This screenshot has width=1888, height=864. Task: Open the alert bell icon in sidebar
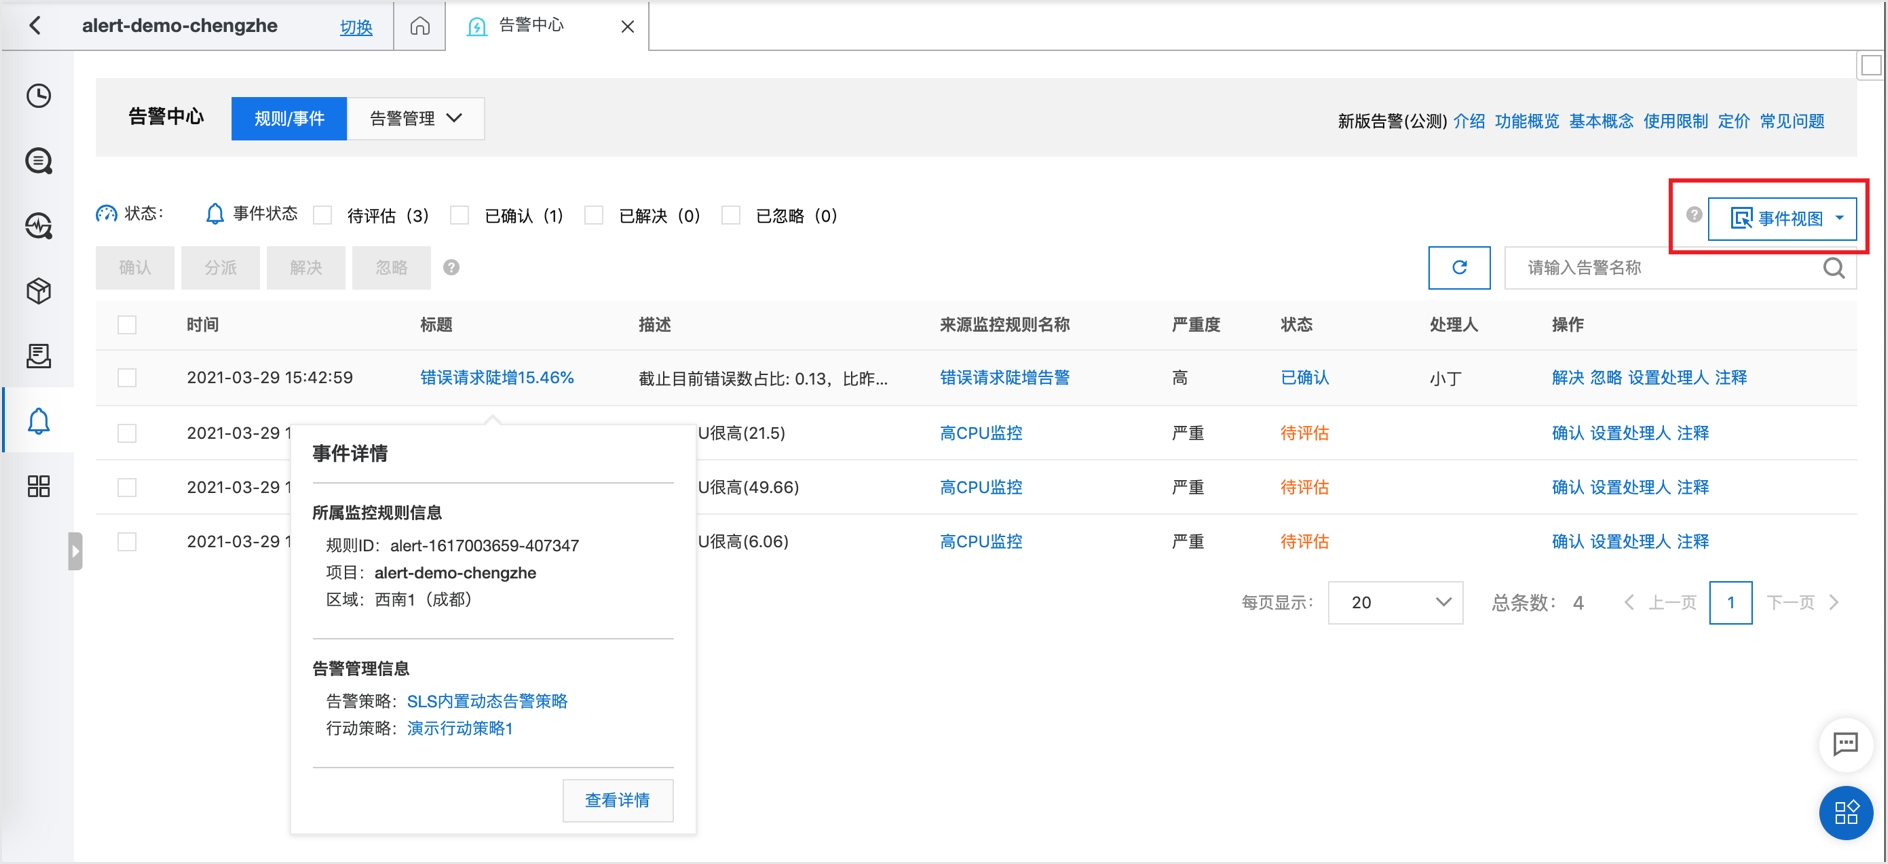[x=39, y=421]
